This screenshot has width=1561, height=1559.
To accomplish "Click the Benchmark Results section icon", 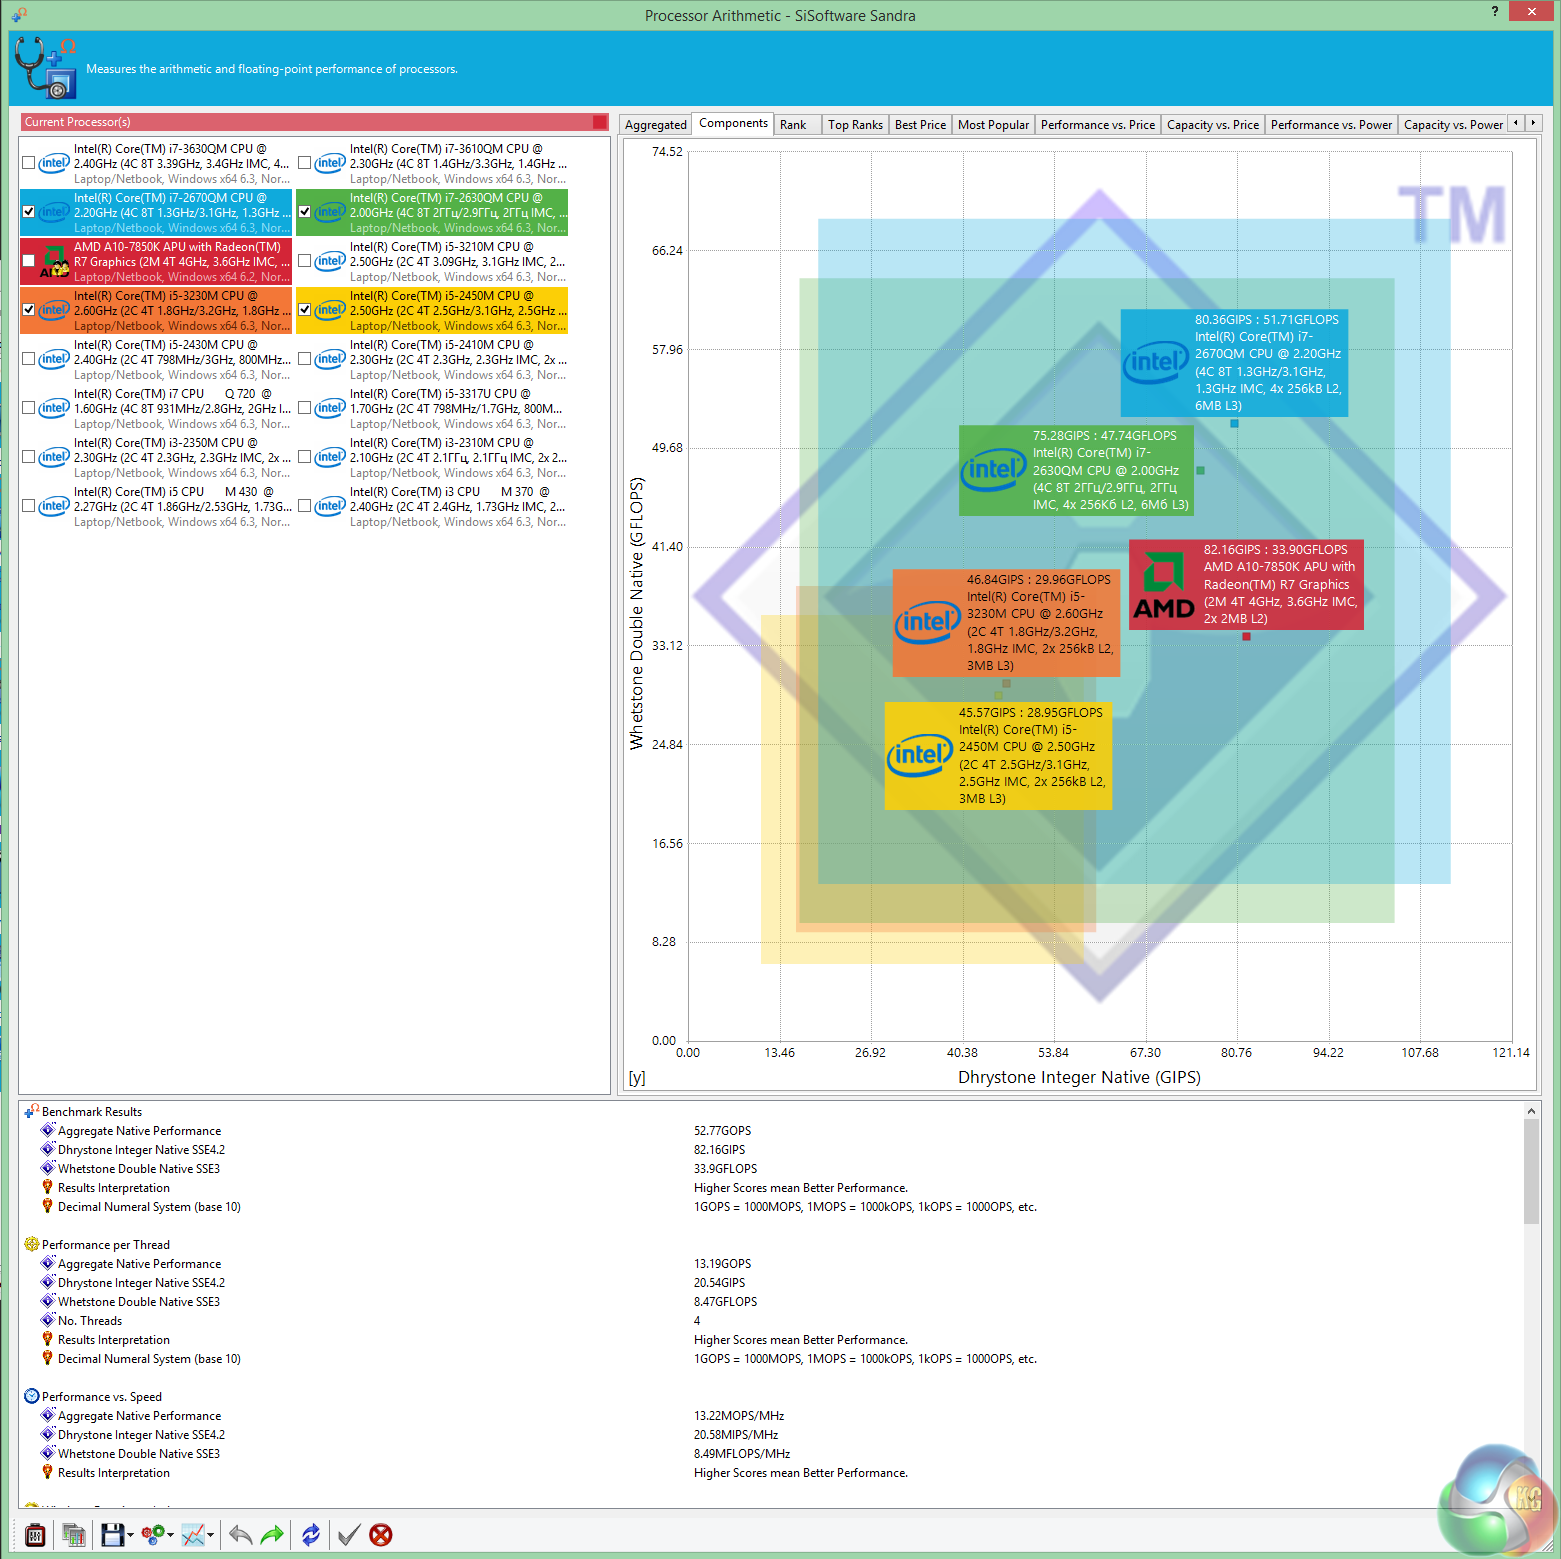I will coord(32,1111).
